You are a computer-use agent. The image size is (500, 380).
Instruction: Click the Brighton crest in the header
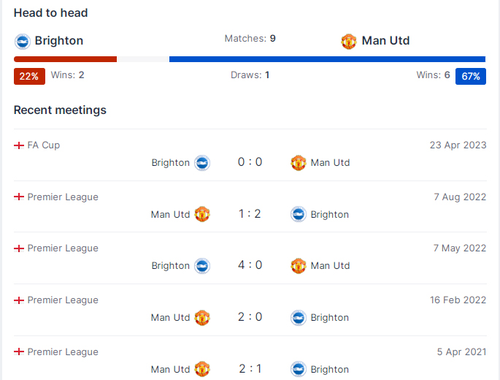(22, 42)
